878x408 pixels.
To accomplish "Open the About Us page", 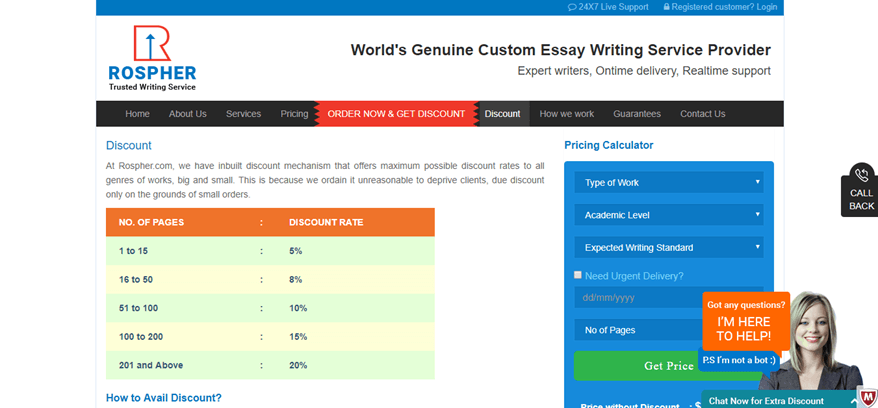I will coord(188,114).
